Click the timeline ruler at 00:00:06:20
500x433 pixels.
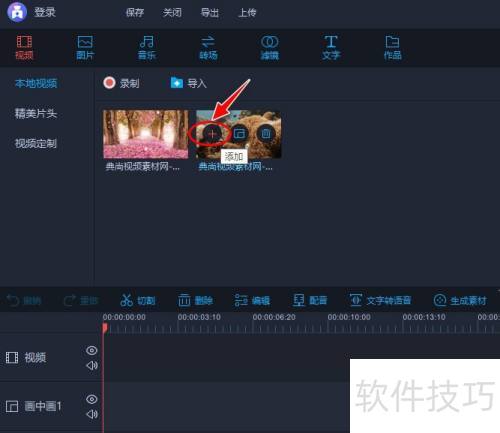(274, 317)
